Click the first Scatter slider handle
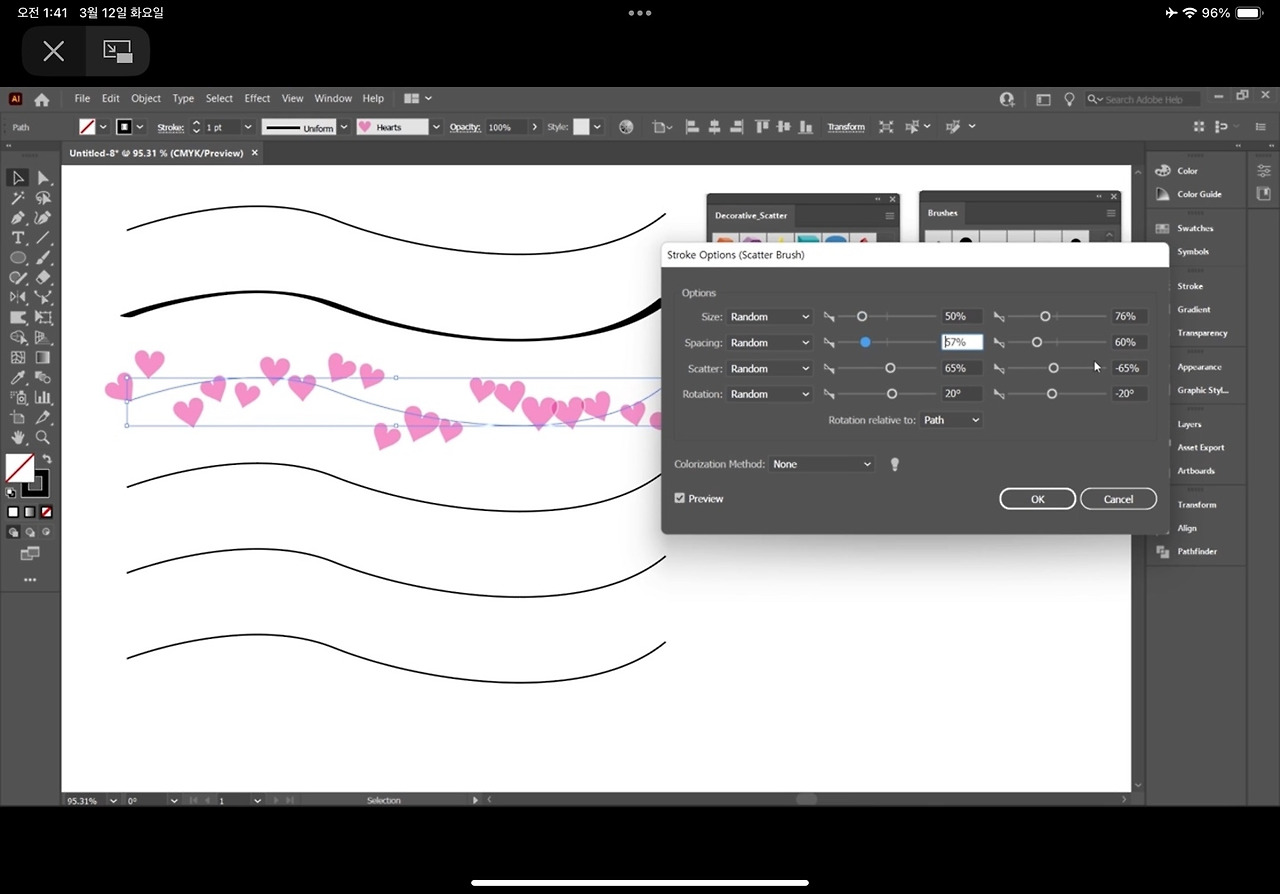 tap(890, 369)
